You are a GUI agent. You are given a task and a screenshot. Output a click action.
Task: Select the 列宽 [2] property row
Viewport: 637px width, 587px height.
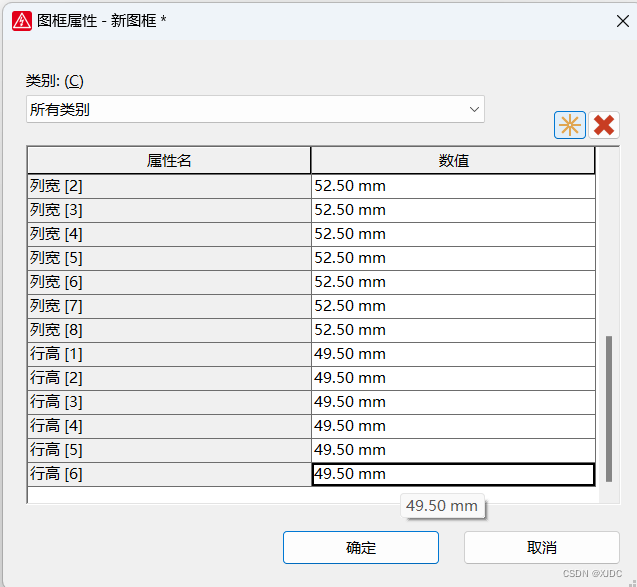[x=169, y=186]
